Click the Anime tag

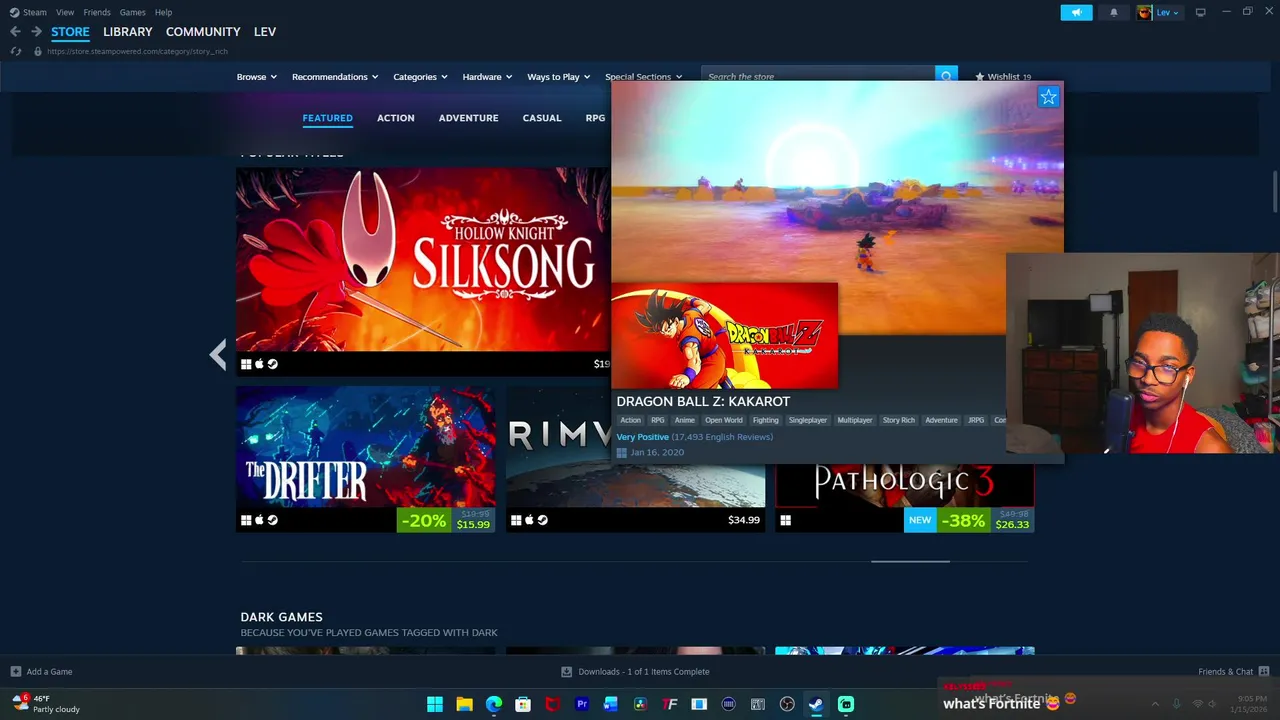click(684, 420)
